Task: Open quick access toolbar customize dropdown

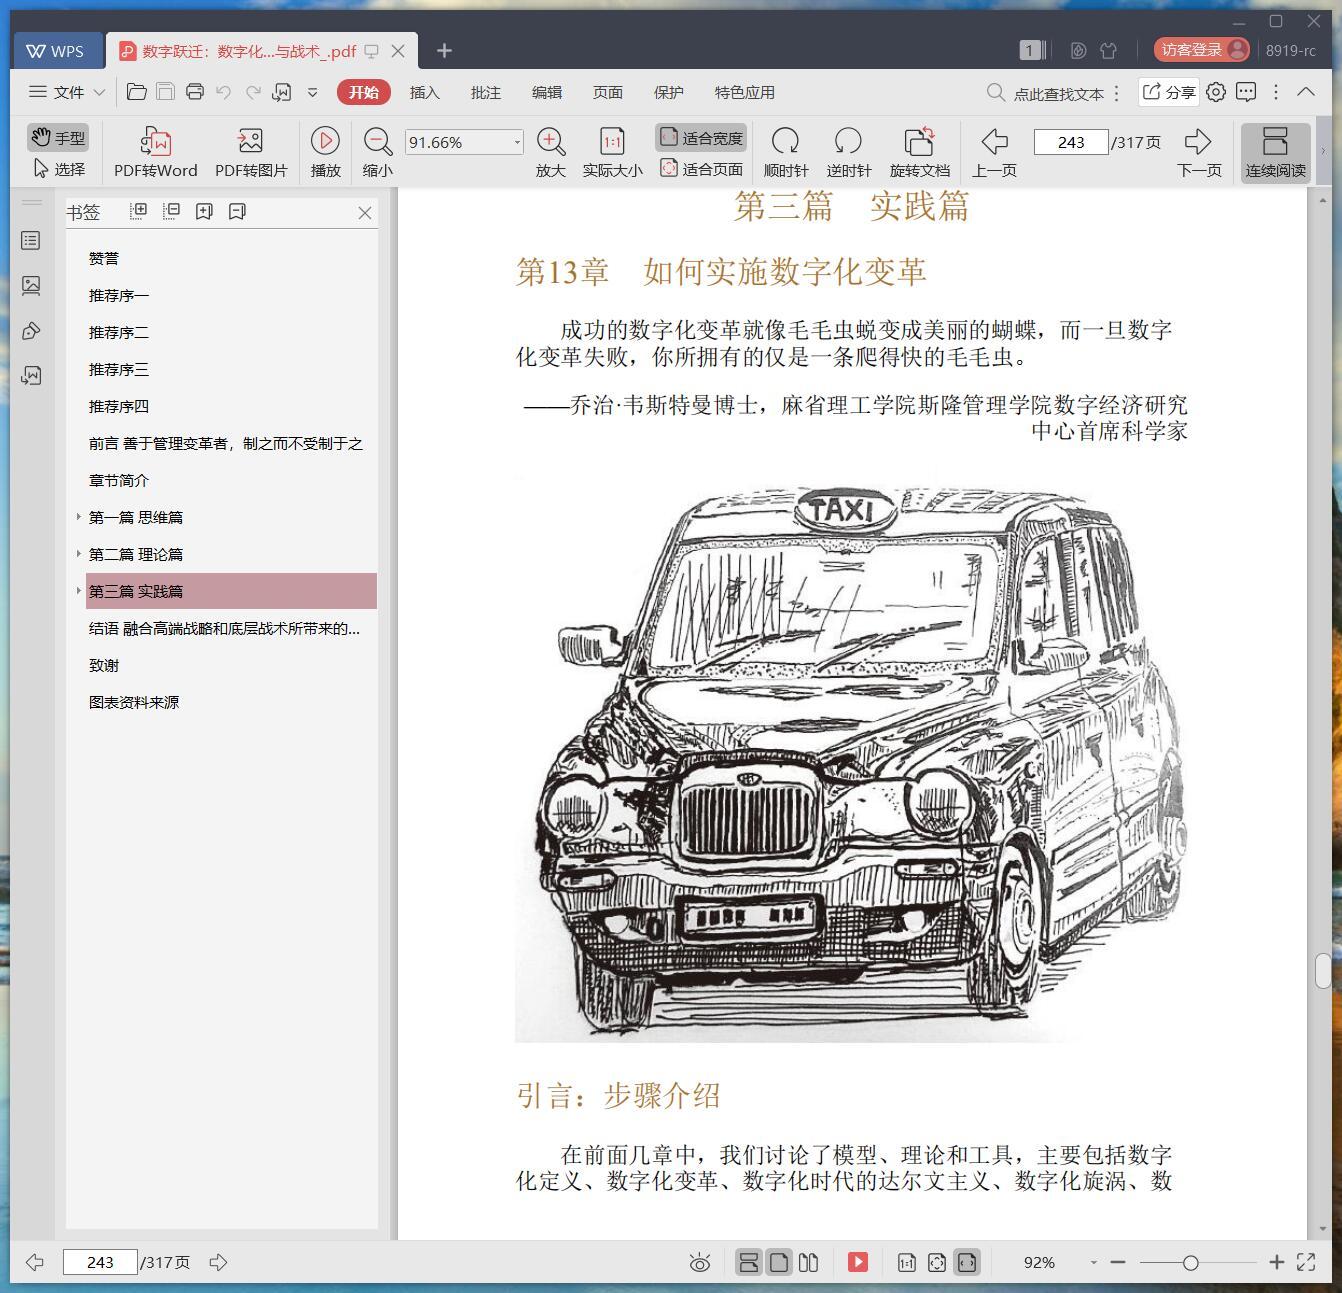Action: pyautogui.click(x=312, y=92)
